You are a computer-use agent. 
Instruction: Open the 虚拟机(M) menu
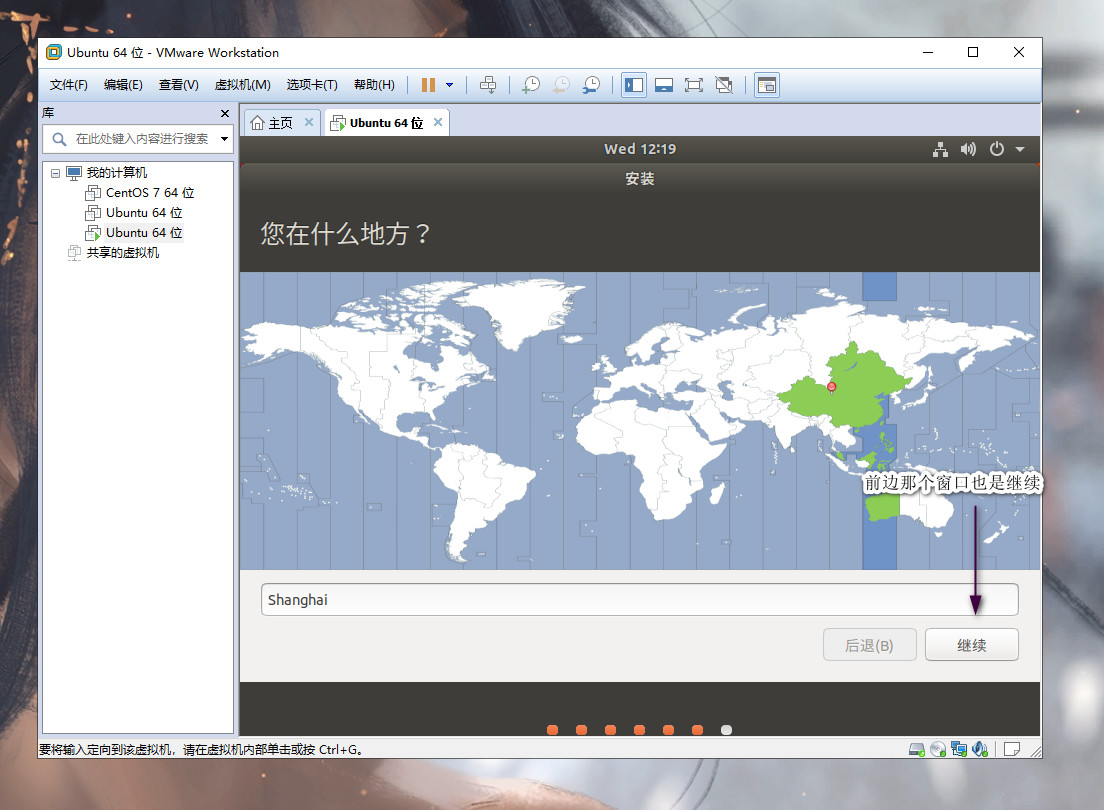[x=242, y=85]
